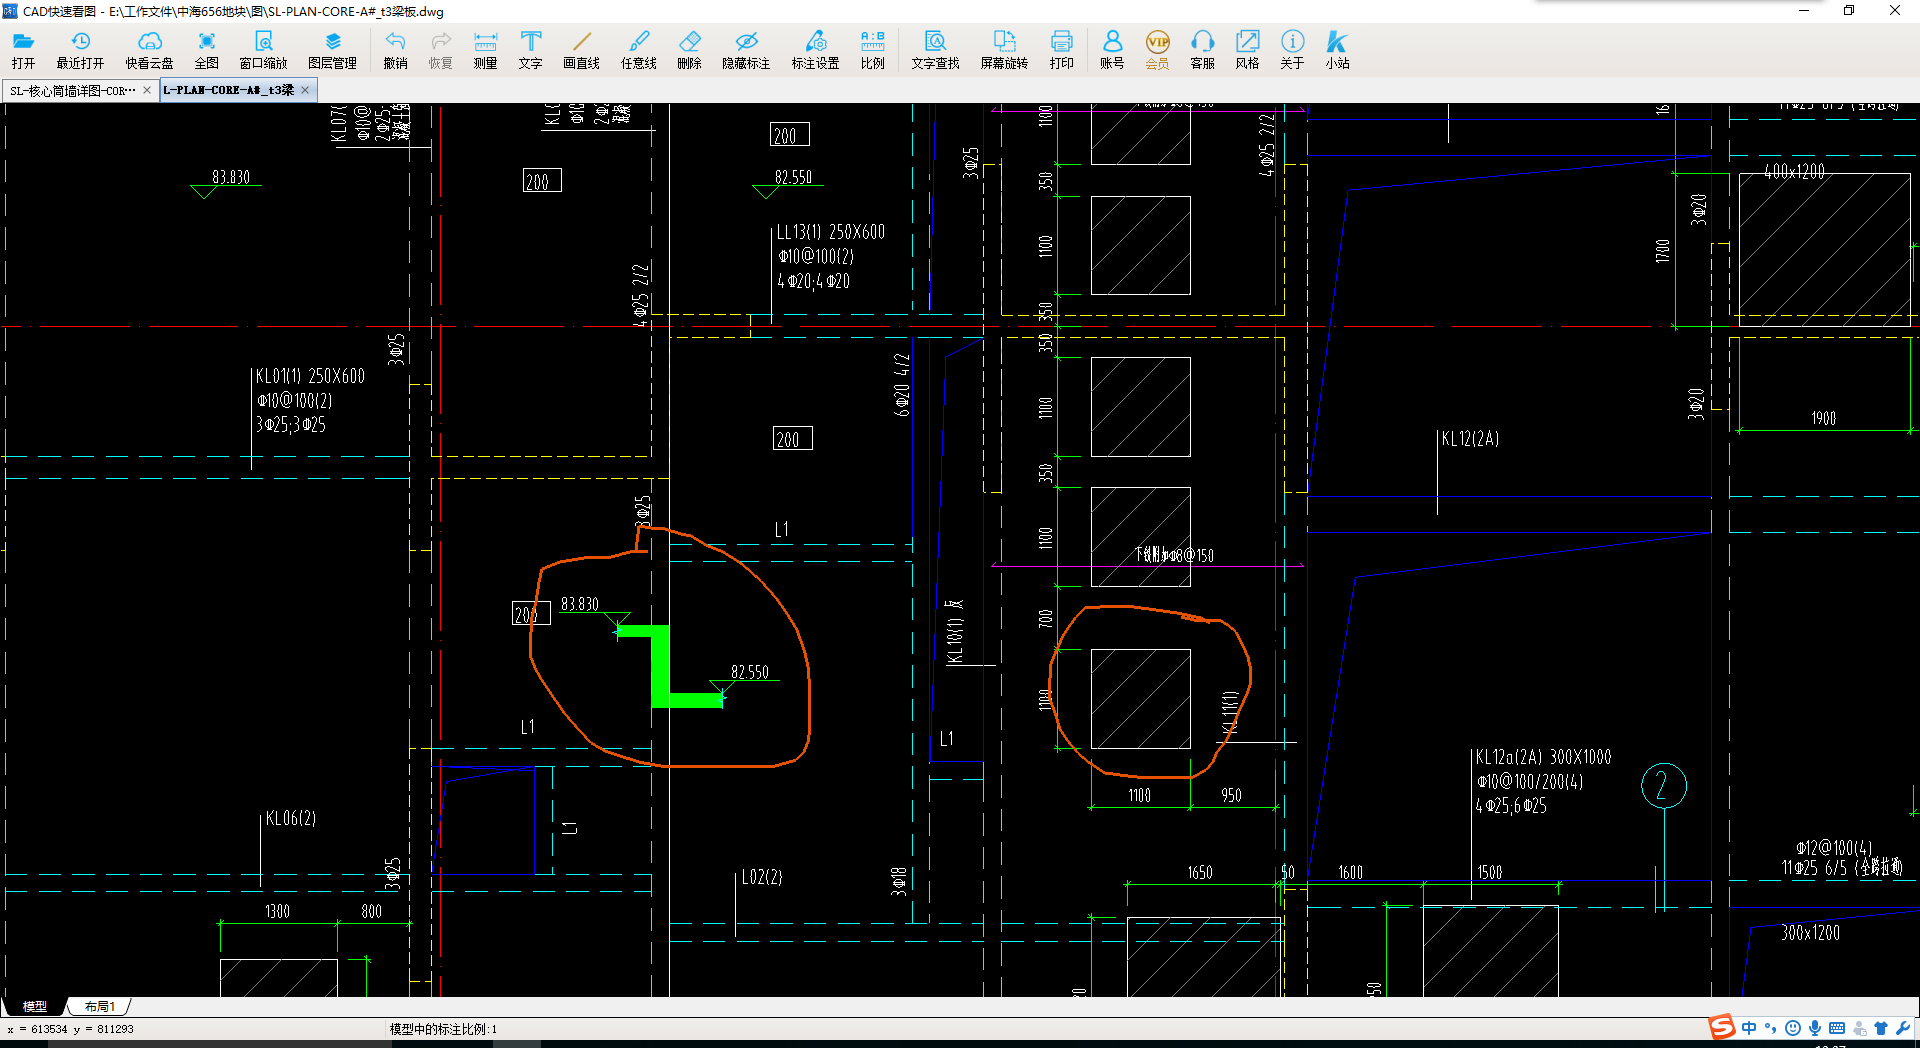Open the 快看云盘 cloud drive
The image size is (1920, 1048).
149,49
